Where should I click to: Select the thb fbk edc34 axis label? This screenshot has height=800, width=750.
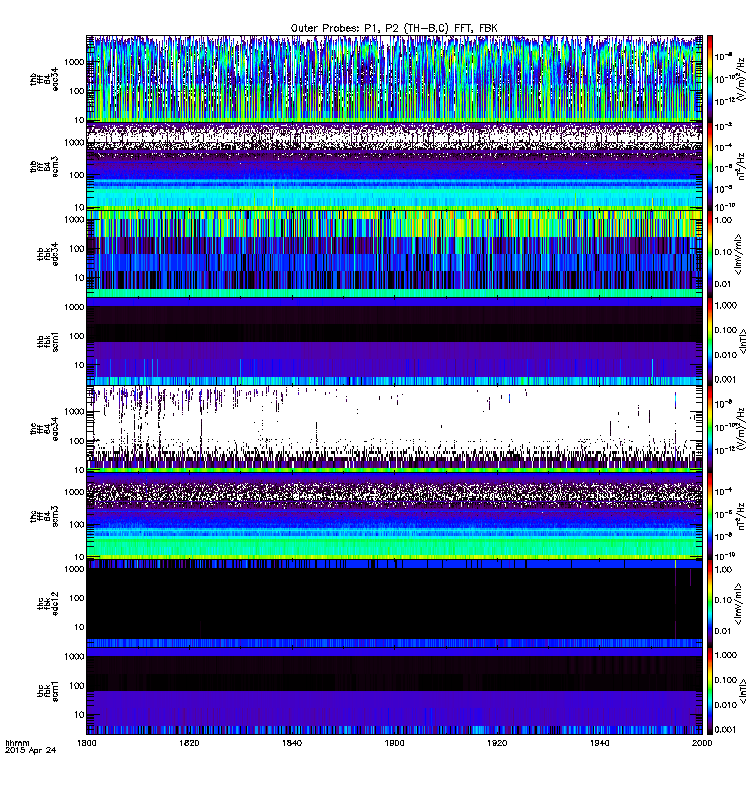48,254
